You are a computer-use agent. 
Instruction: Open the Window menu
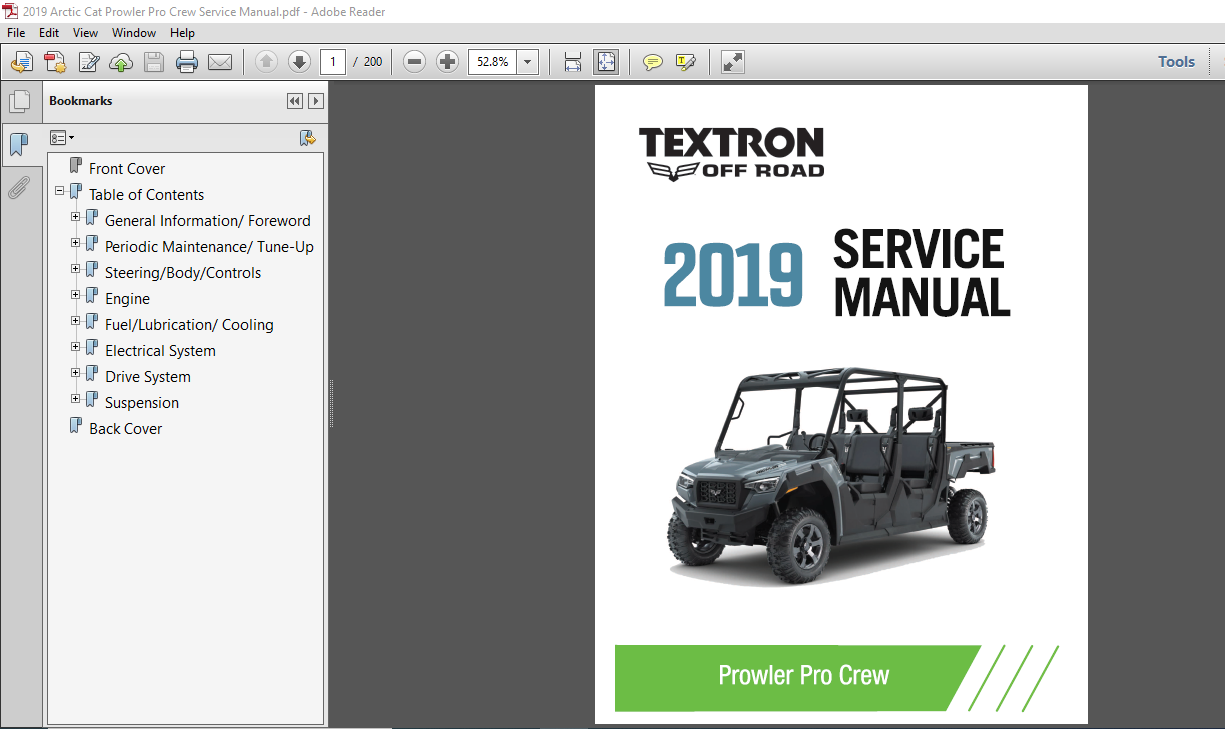coord(134,33)
